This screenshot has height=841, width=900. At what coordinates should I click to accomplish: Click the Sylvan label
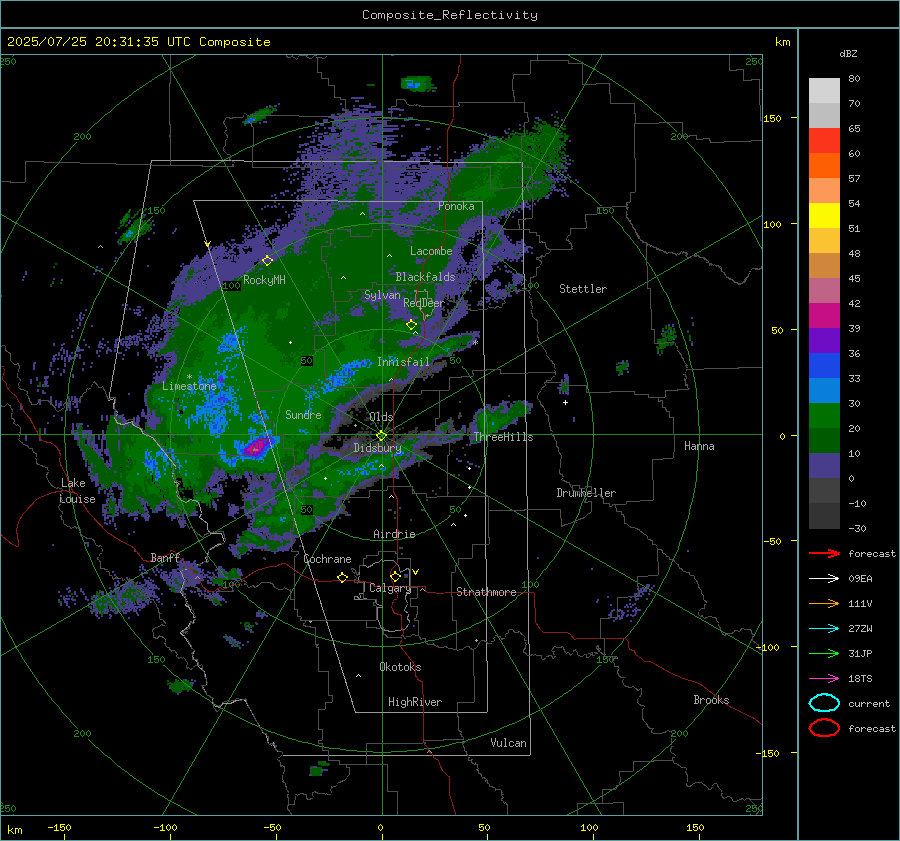(x=382, y=295)
